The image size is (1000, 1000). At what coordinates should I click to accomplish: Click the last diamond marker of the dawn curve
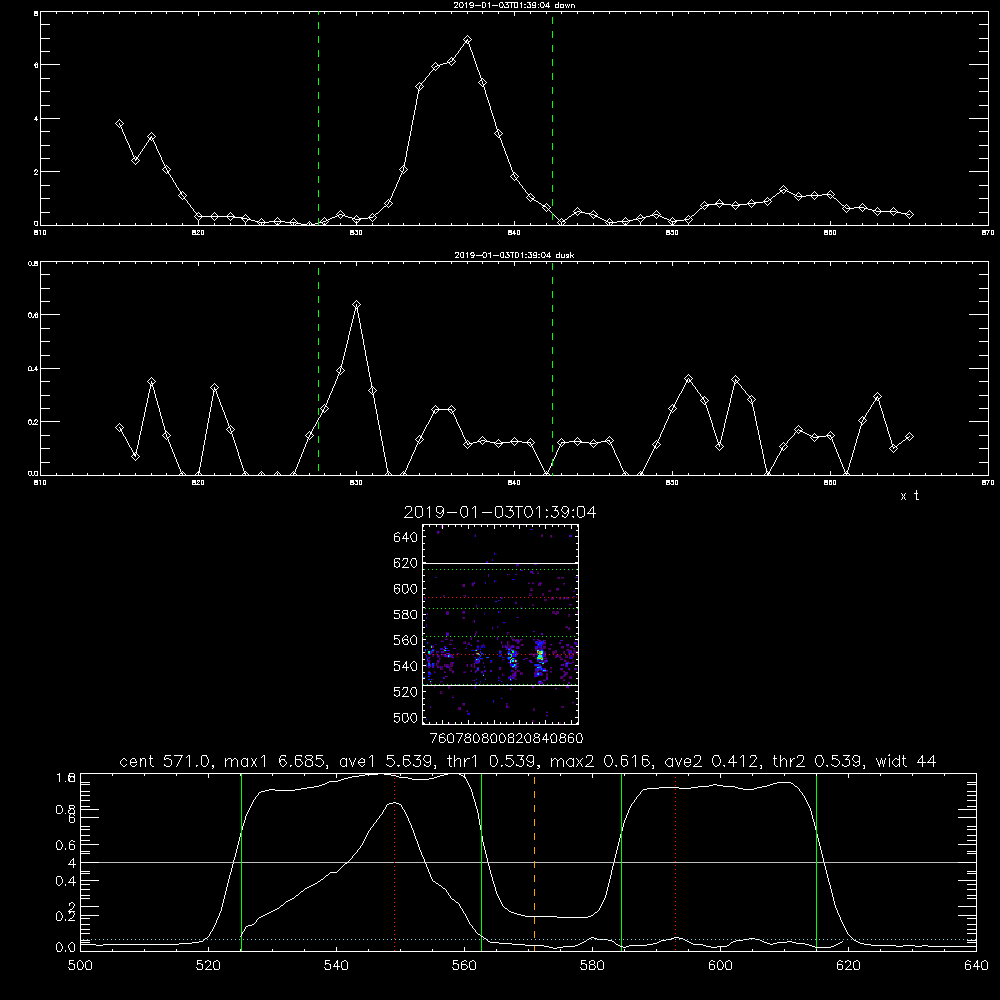click(909, 214)
